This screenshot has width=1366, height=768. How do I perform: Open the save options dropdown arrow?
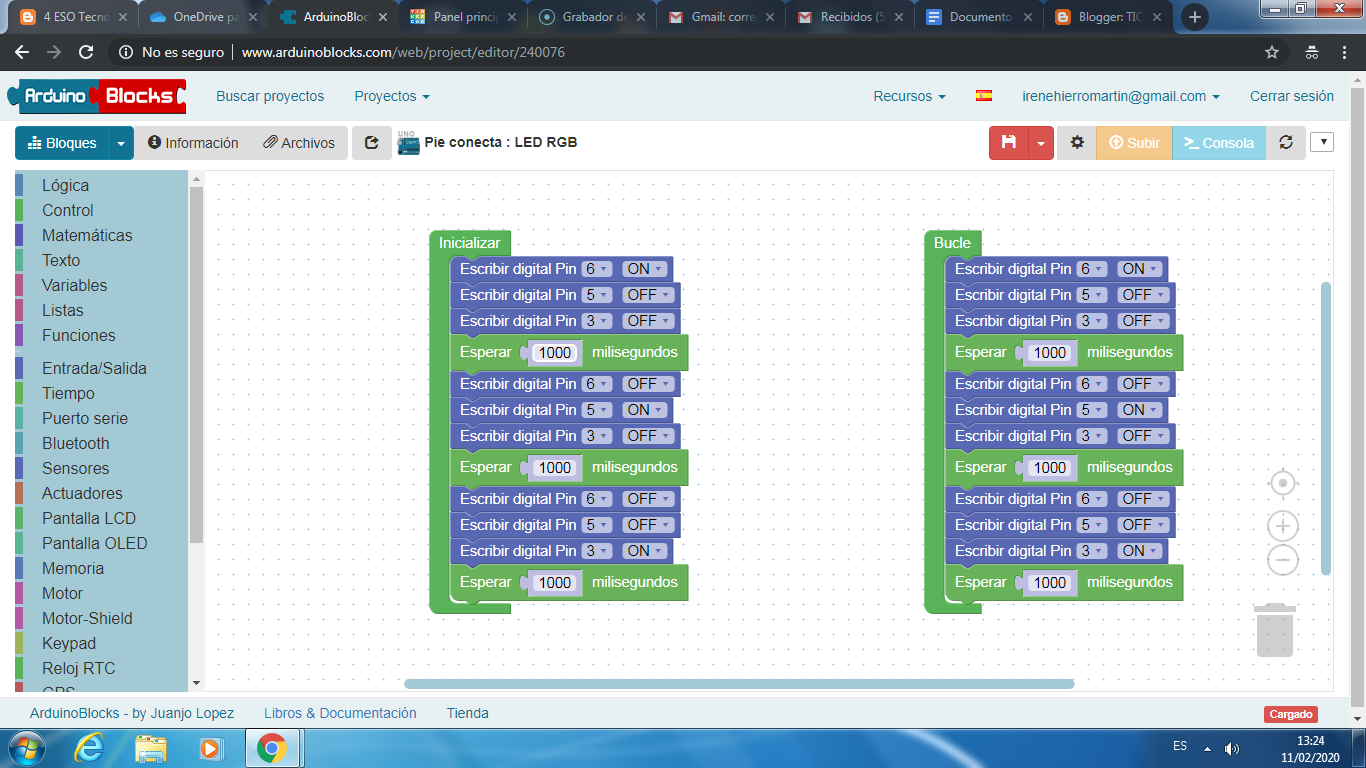pos(1041,143)
